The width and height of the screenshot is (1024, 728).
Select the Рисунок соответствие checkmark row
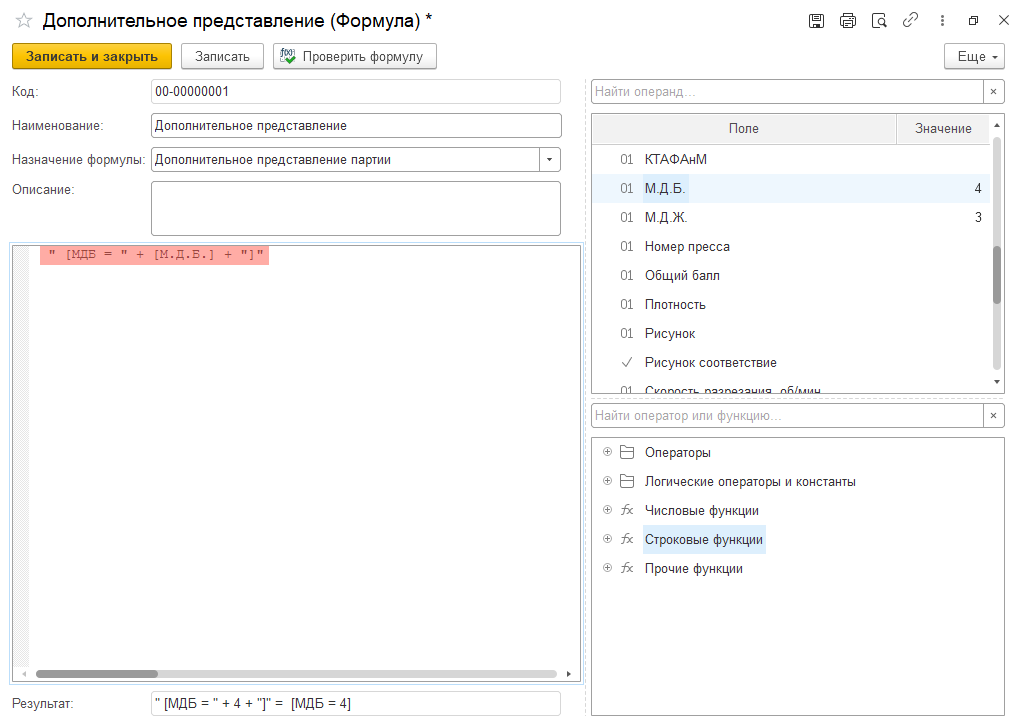tap(710, 362)
